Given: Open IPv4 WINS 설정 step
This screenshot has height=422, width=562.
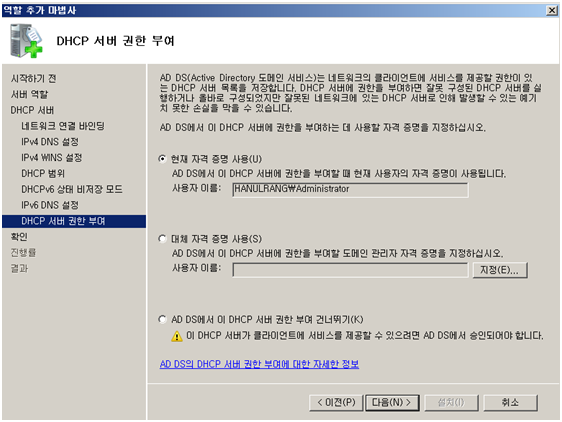Looking at the screenshot, I should 52,157.
